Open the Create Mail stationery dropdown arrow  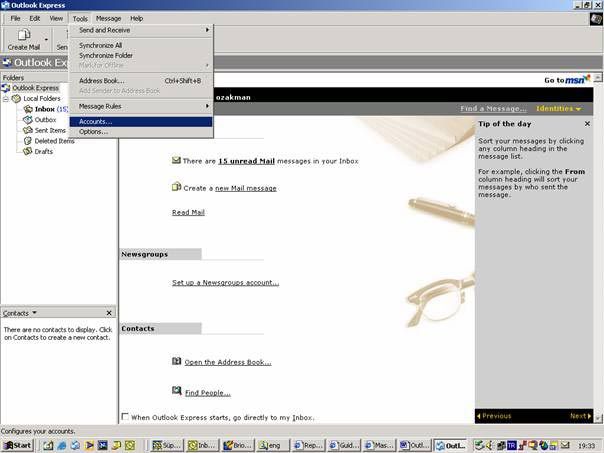[x=46, y=39]
